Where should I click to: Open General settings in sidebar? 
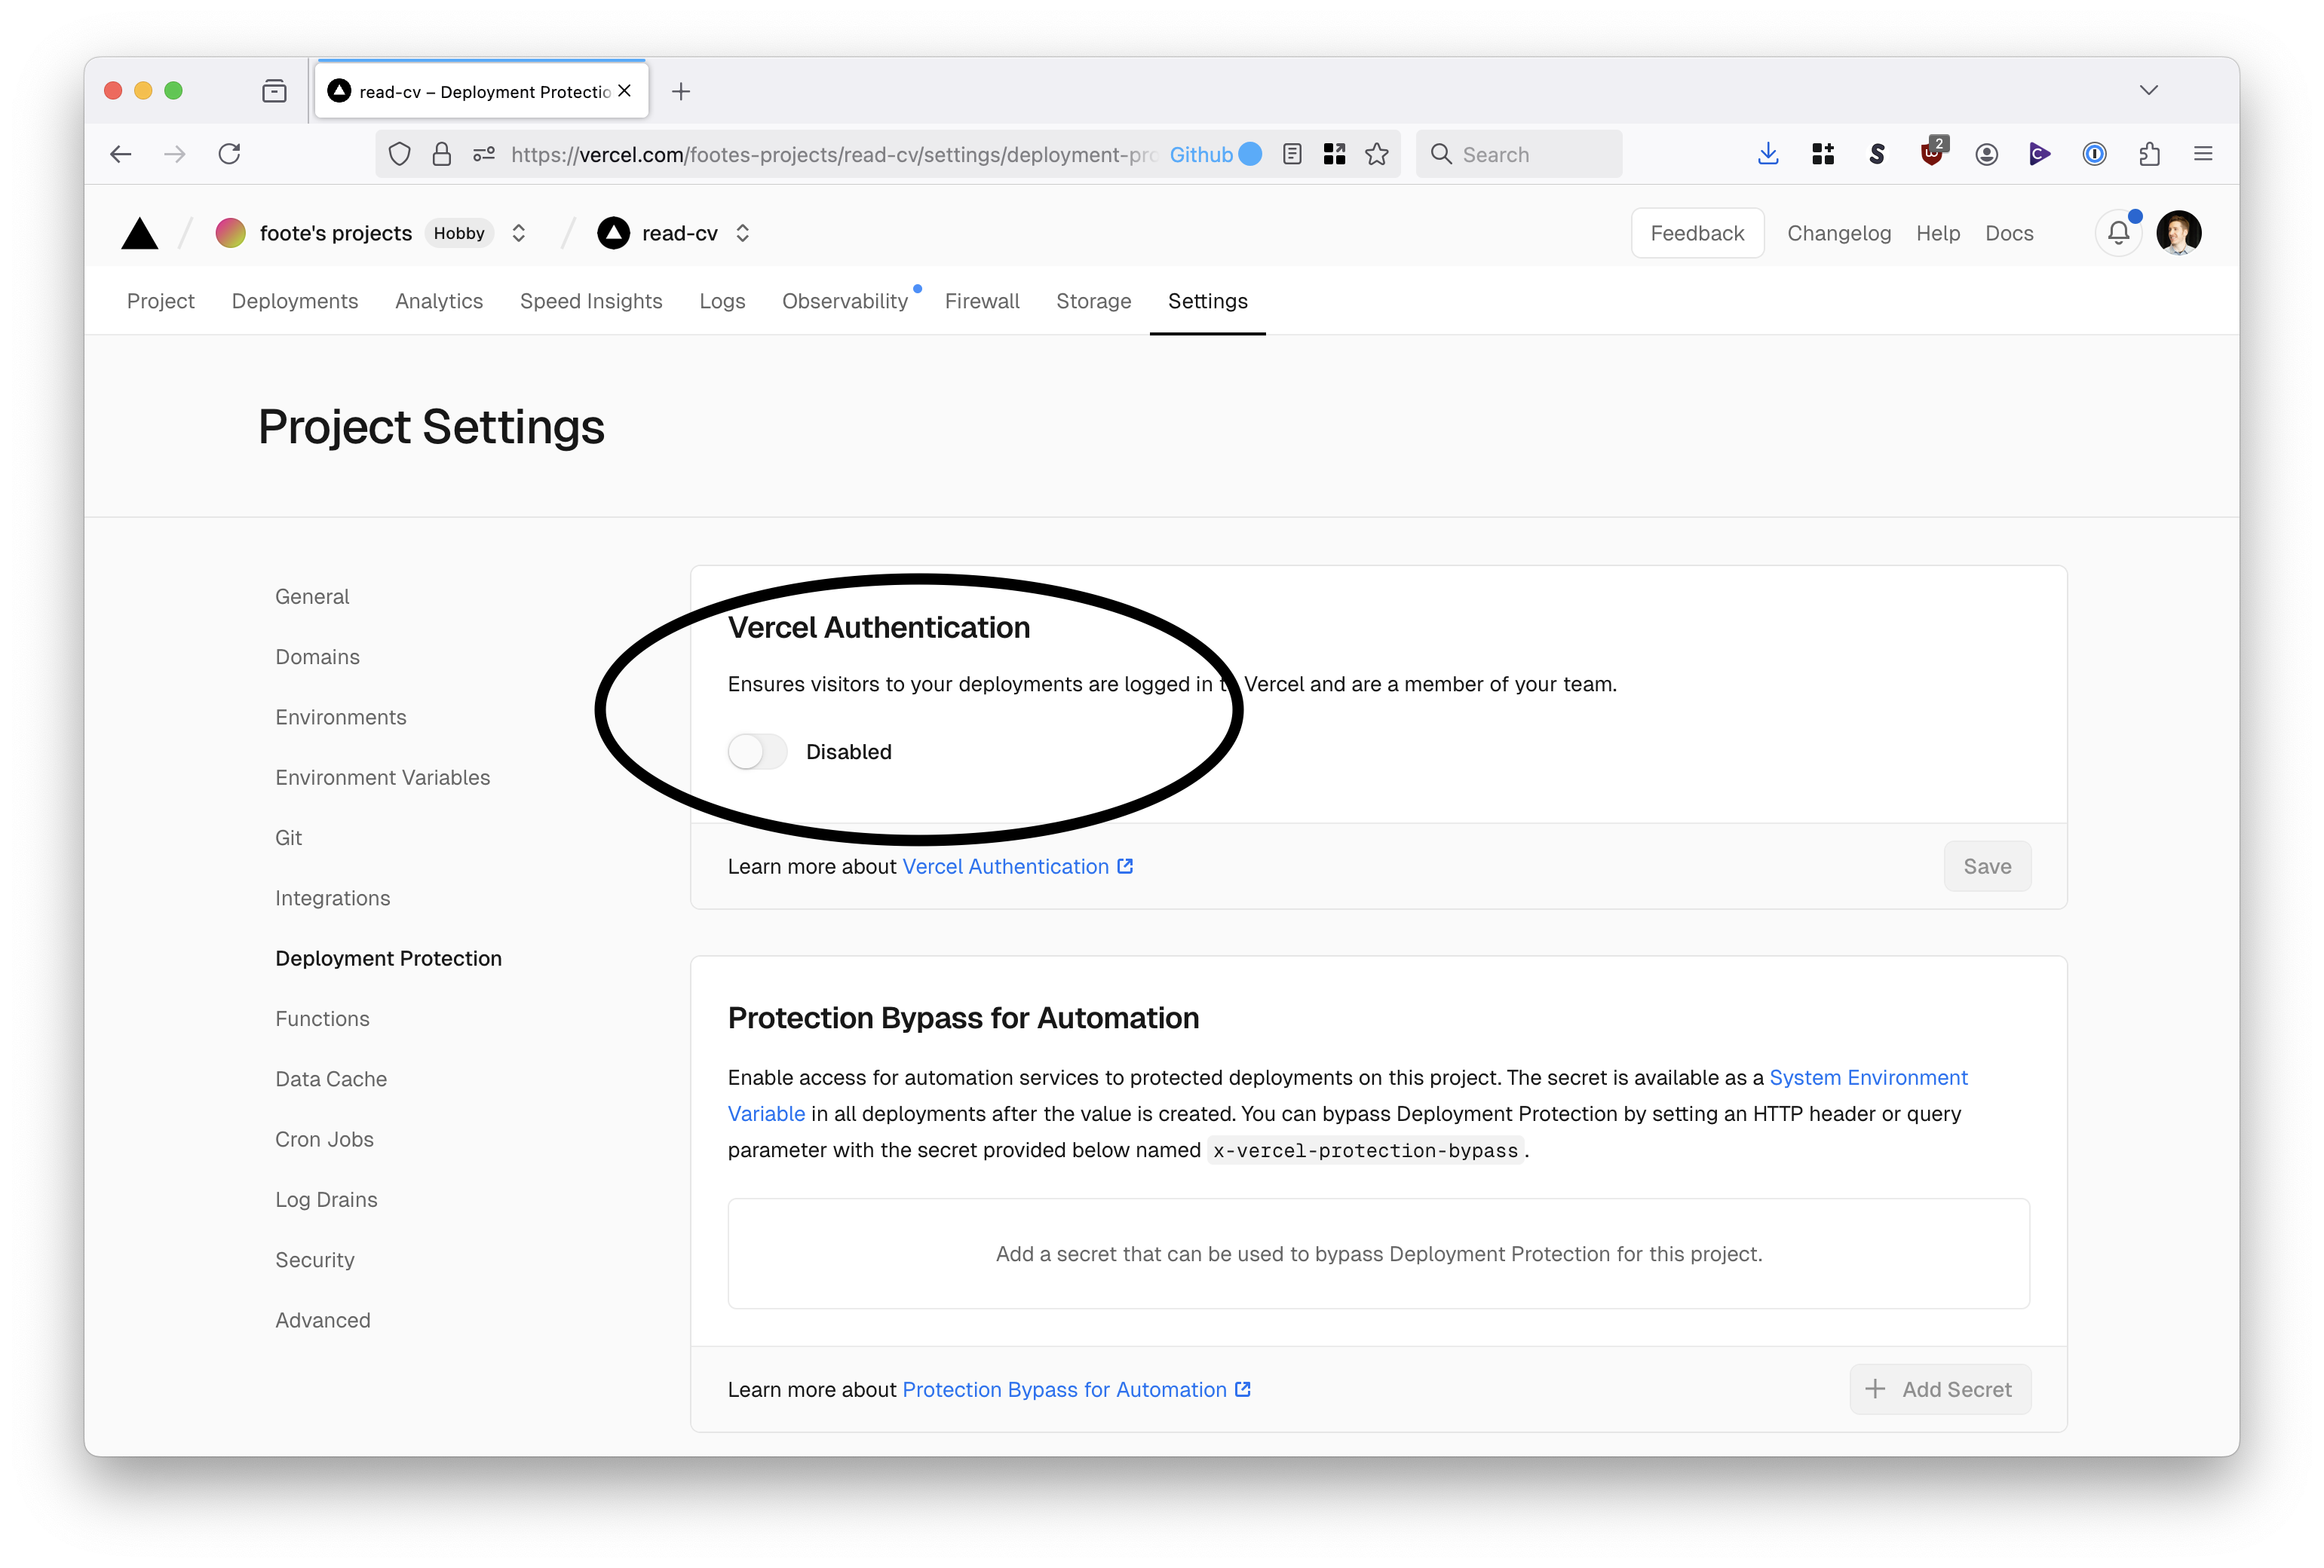point(312,596)
